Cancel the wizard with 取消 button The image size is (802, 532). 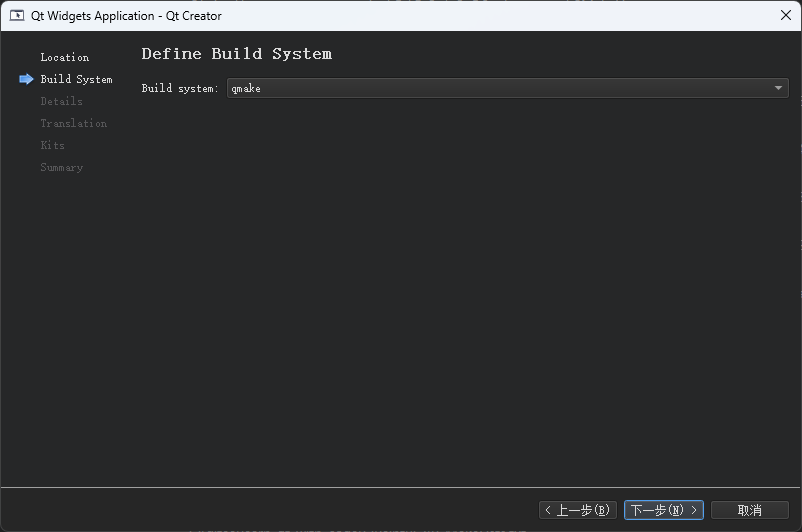pyautogui.click(x=749, y=511)
